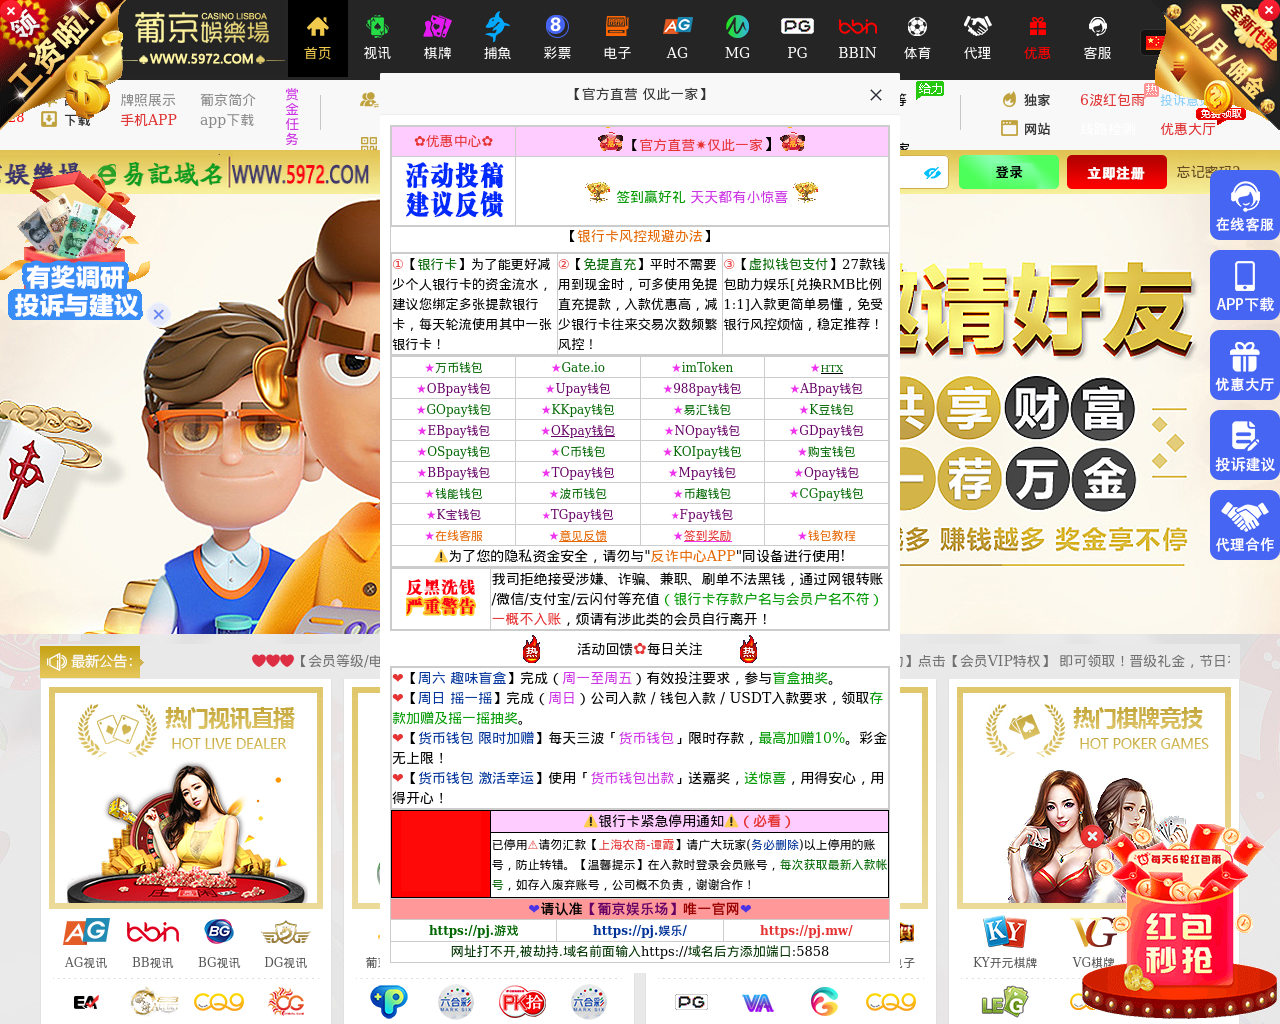
Task: Open the AG nav item
Action: 677,38
